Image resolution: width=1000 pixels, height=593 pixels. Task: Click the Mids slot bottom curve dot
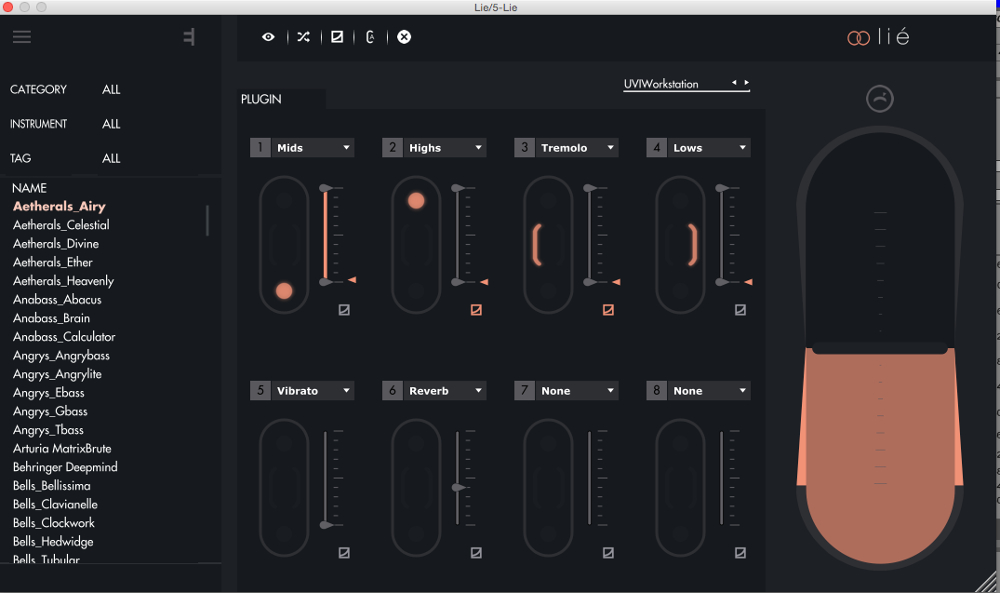point(284,291)
